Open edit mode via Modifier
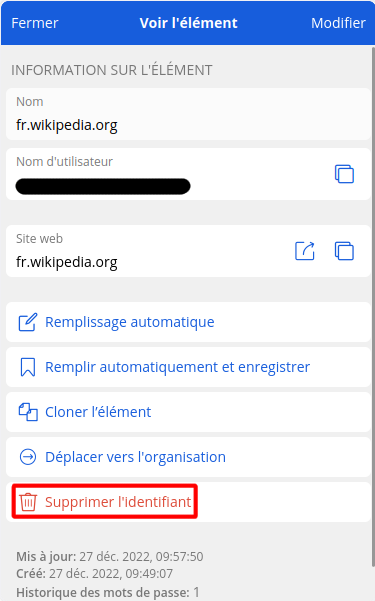Viewport: 375px width, 601px height. coord(338,23)
